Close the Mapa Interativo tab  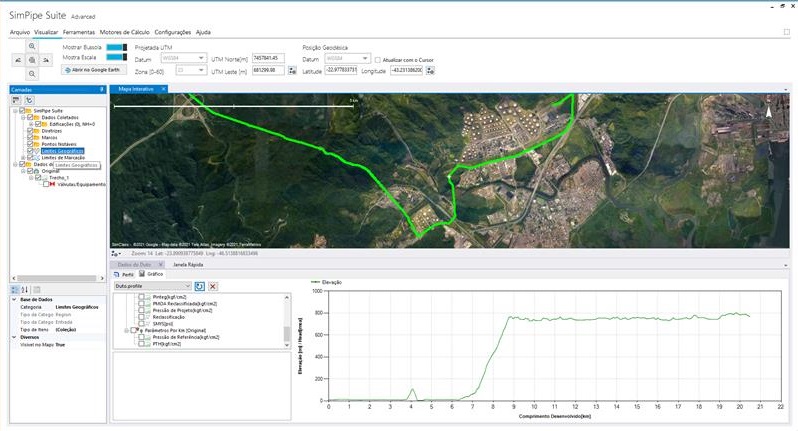(x=163, y=89)
